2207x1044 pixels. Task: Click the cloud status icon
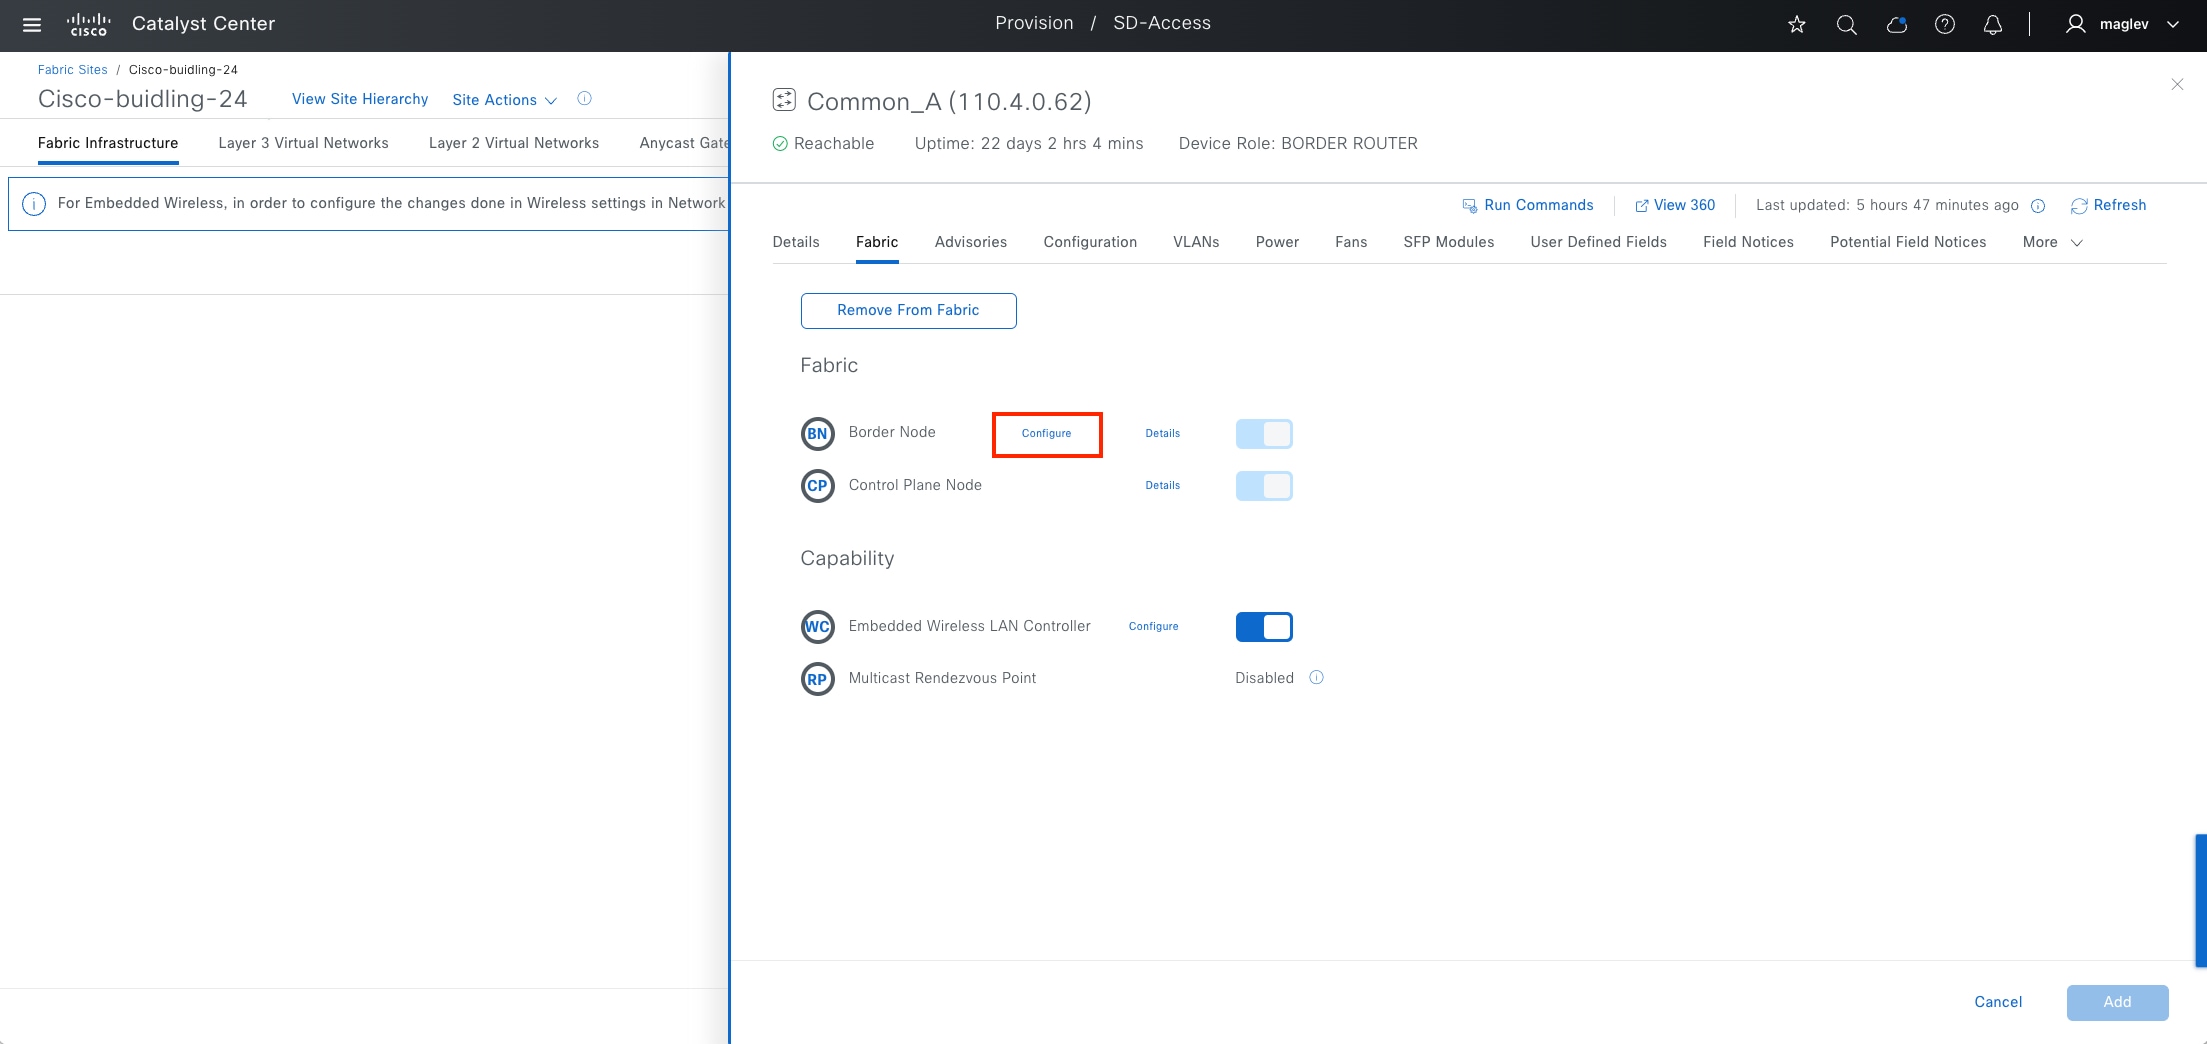(x=1896, y=24)
